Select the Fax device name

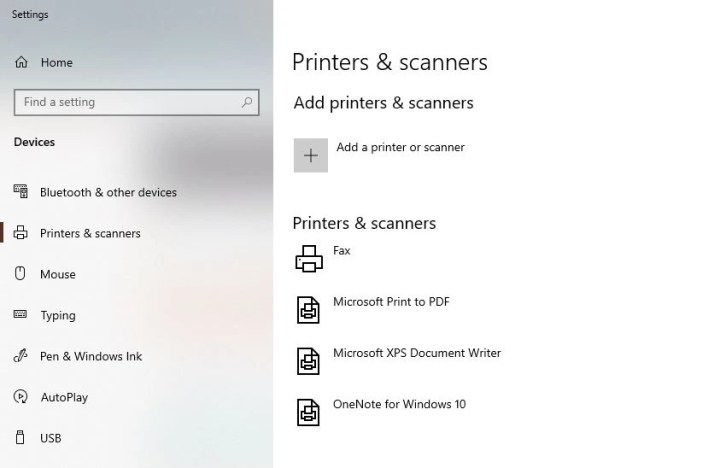tap(342, 250)
